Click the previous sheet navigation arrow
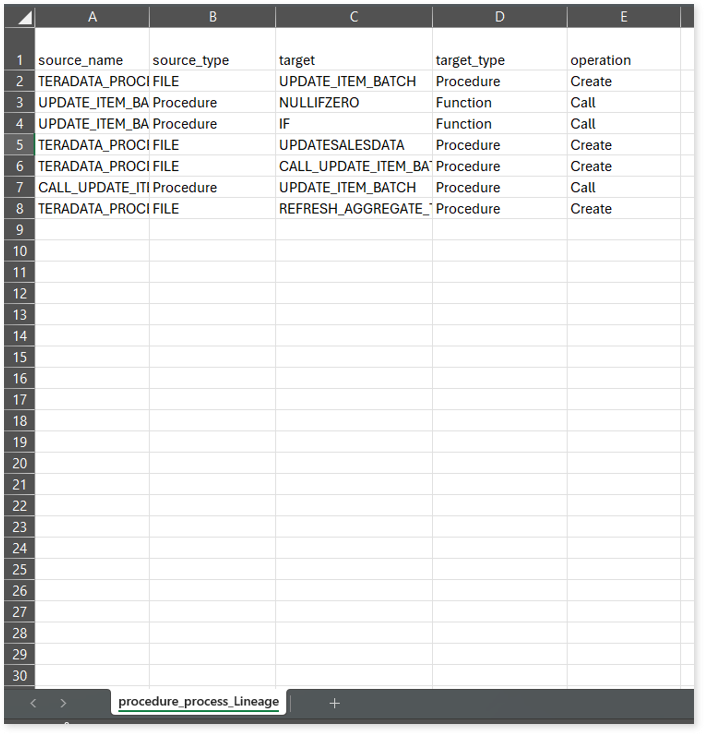Image resolution: width=704 pixels, height=734 pixels. tap(32, 703)
